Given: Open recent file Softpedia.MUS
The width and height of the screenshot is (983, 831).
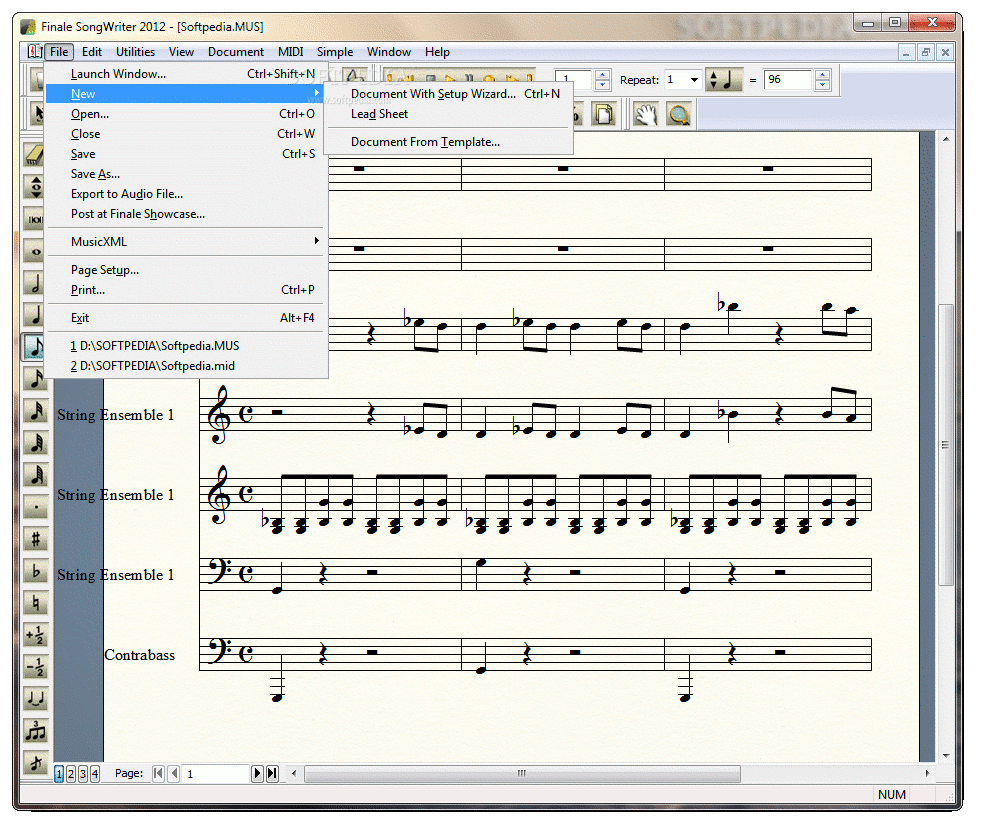Looking at the screenshot, I should 186,345.
